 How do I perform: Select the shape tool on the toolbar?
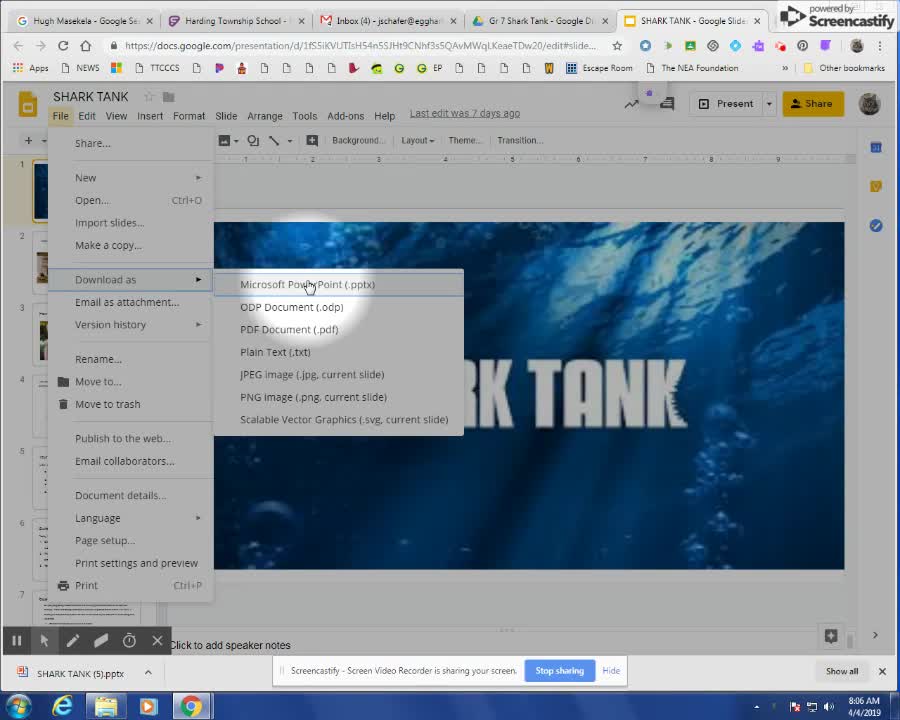[x=253, y=140]
